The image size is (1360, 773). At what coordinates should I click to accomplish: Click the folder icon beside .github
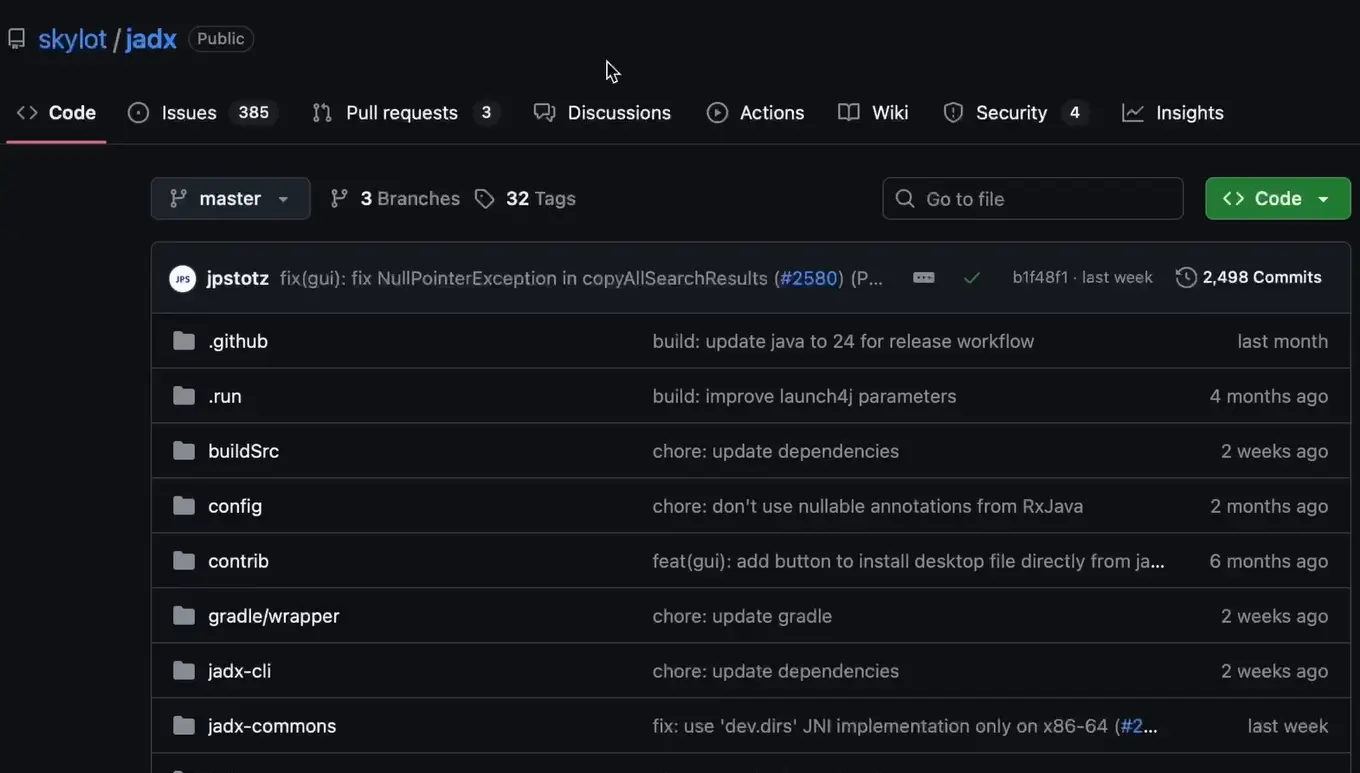(184, 341)
